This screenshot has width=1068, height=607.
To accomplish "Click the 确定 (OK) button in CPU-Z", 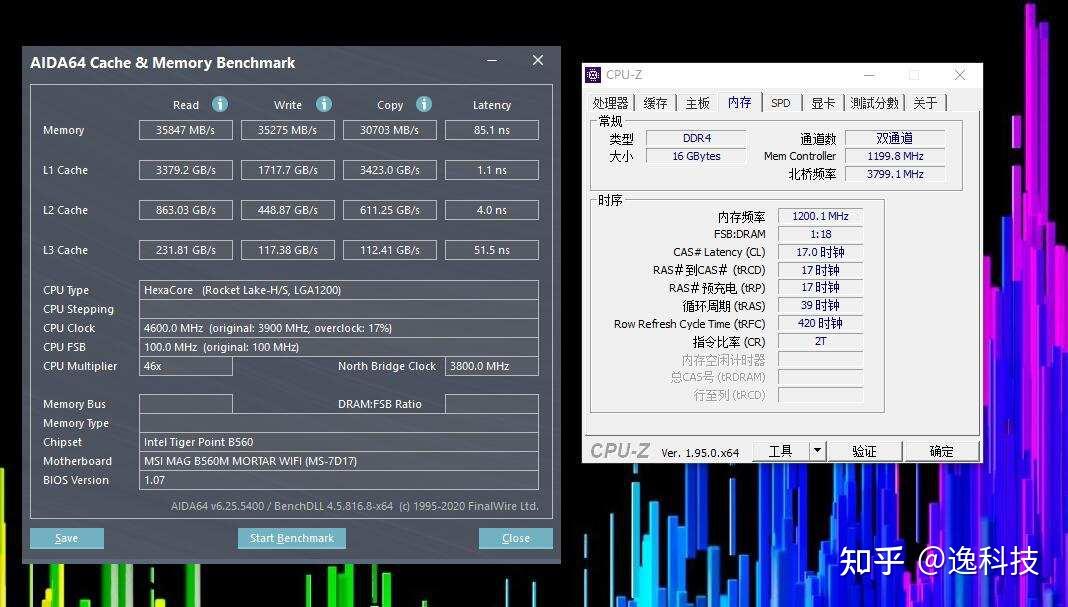I will pyautogui.click(x=941, y=450).
